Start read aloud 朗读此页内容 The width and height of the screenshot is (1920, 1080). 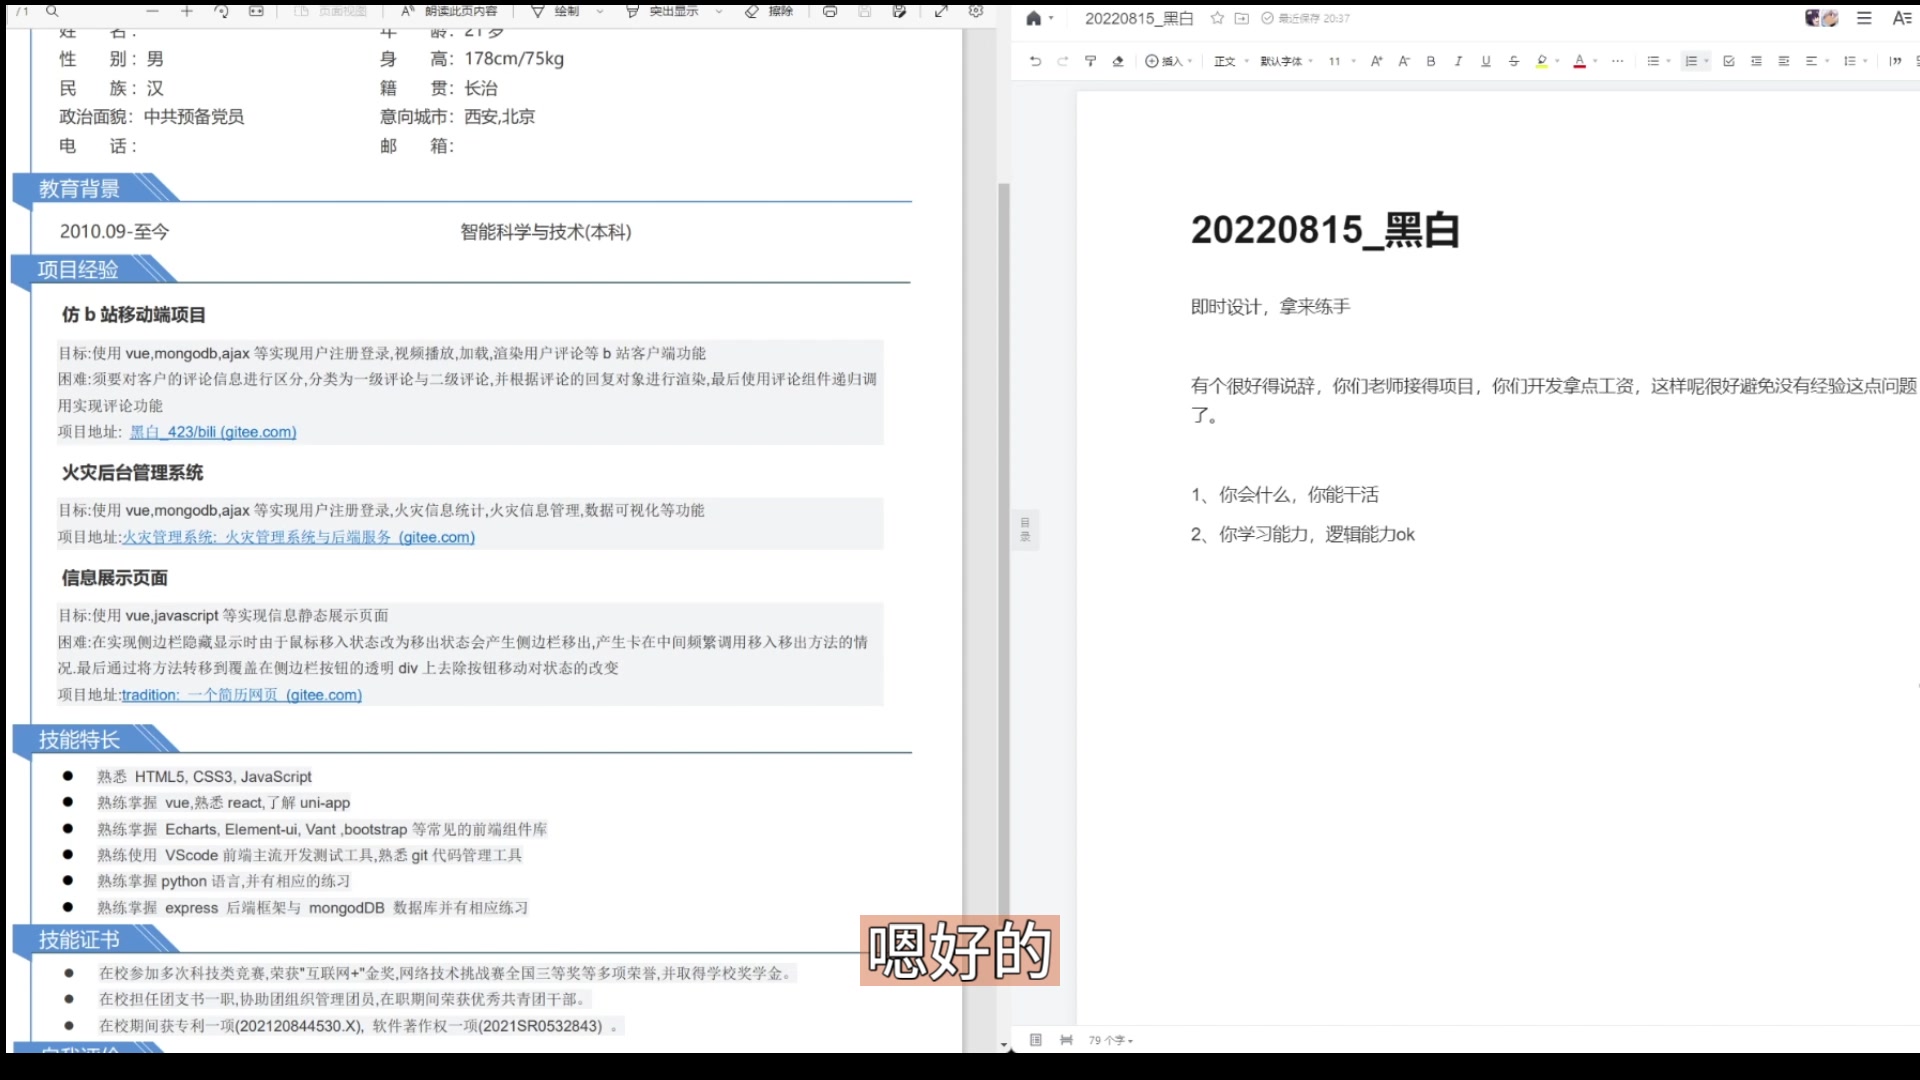(449, 11)
